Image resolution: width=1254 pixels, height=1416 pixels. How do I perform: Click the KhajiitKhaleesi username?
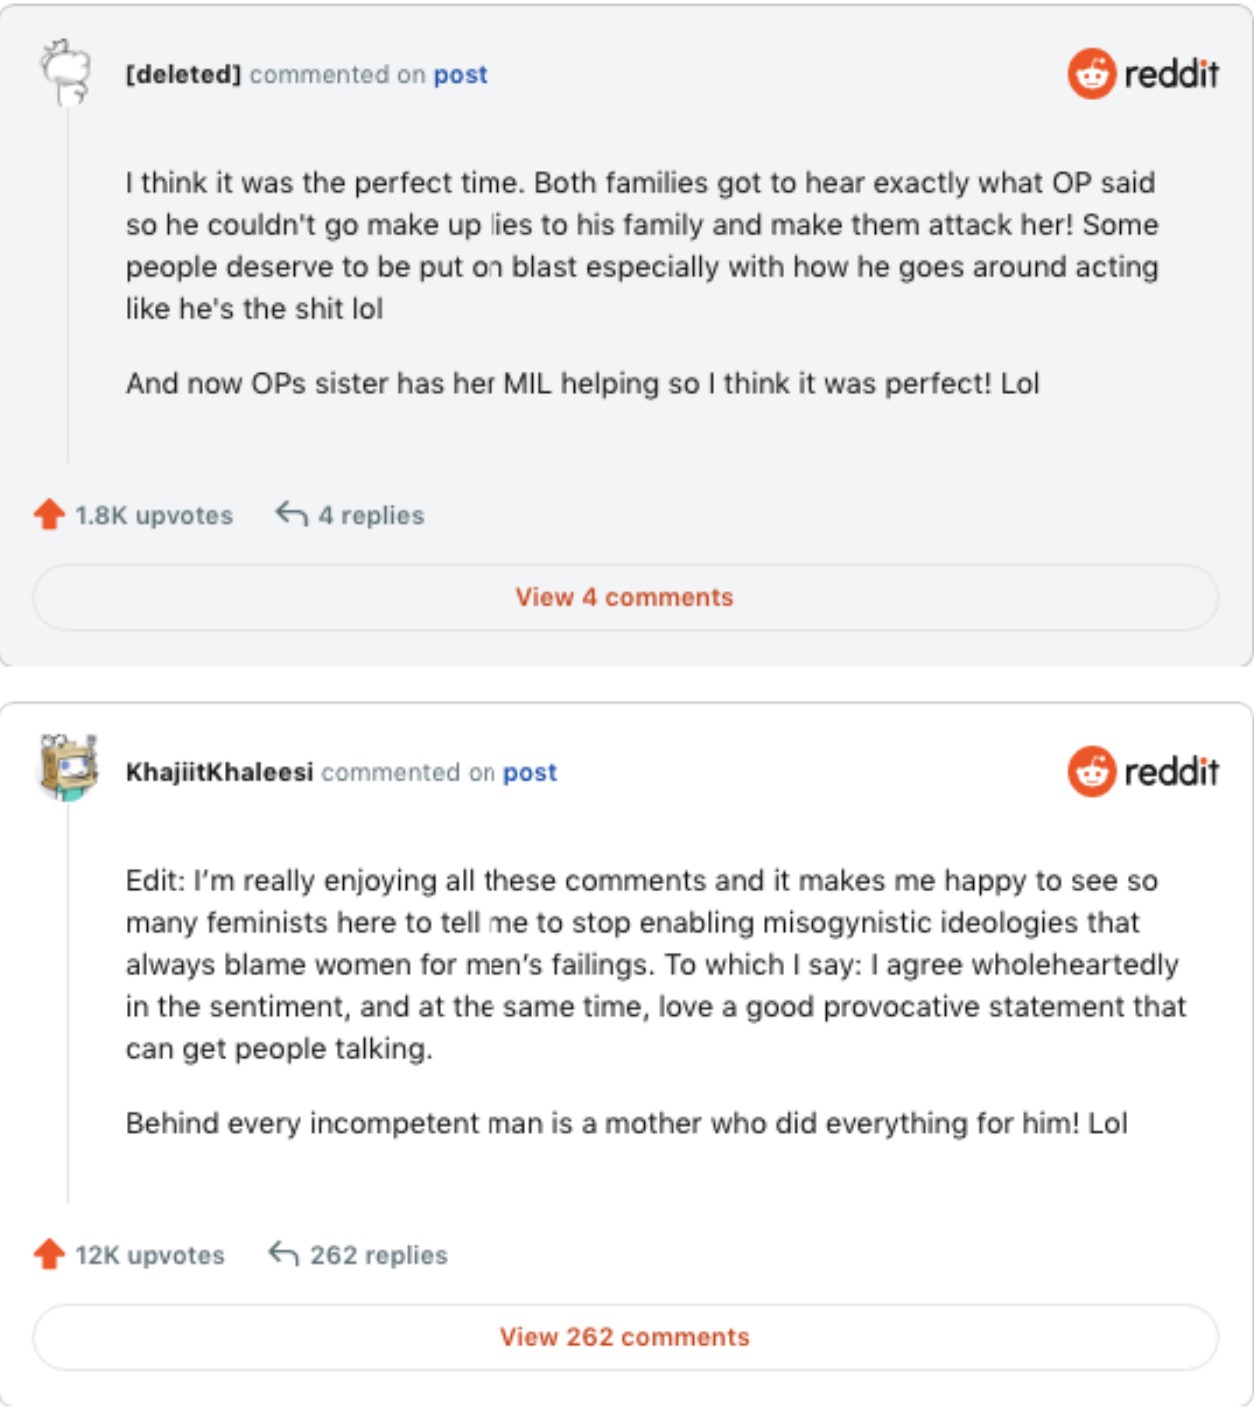click(219, 773)
